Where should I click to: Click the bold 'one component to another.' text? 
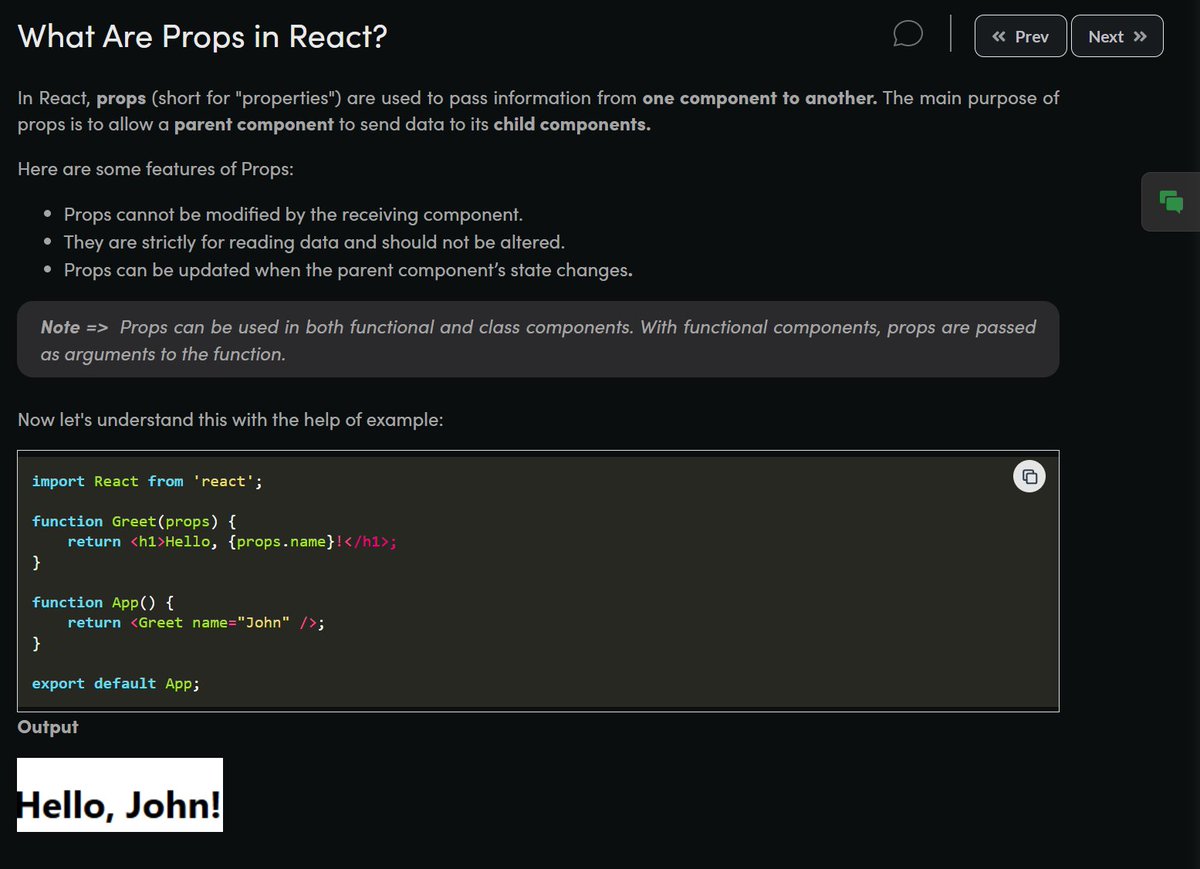pyautogui.click(x=760, y=98)
